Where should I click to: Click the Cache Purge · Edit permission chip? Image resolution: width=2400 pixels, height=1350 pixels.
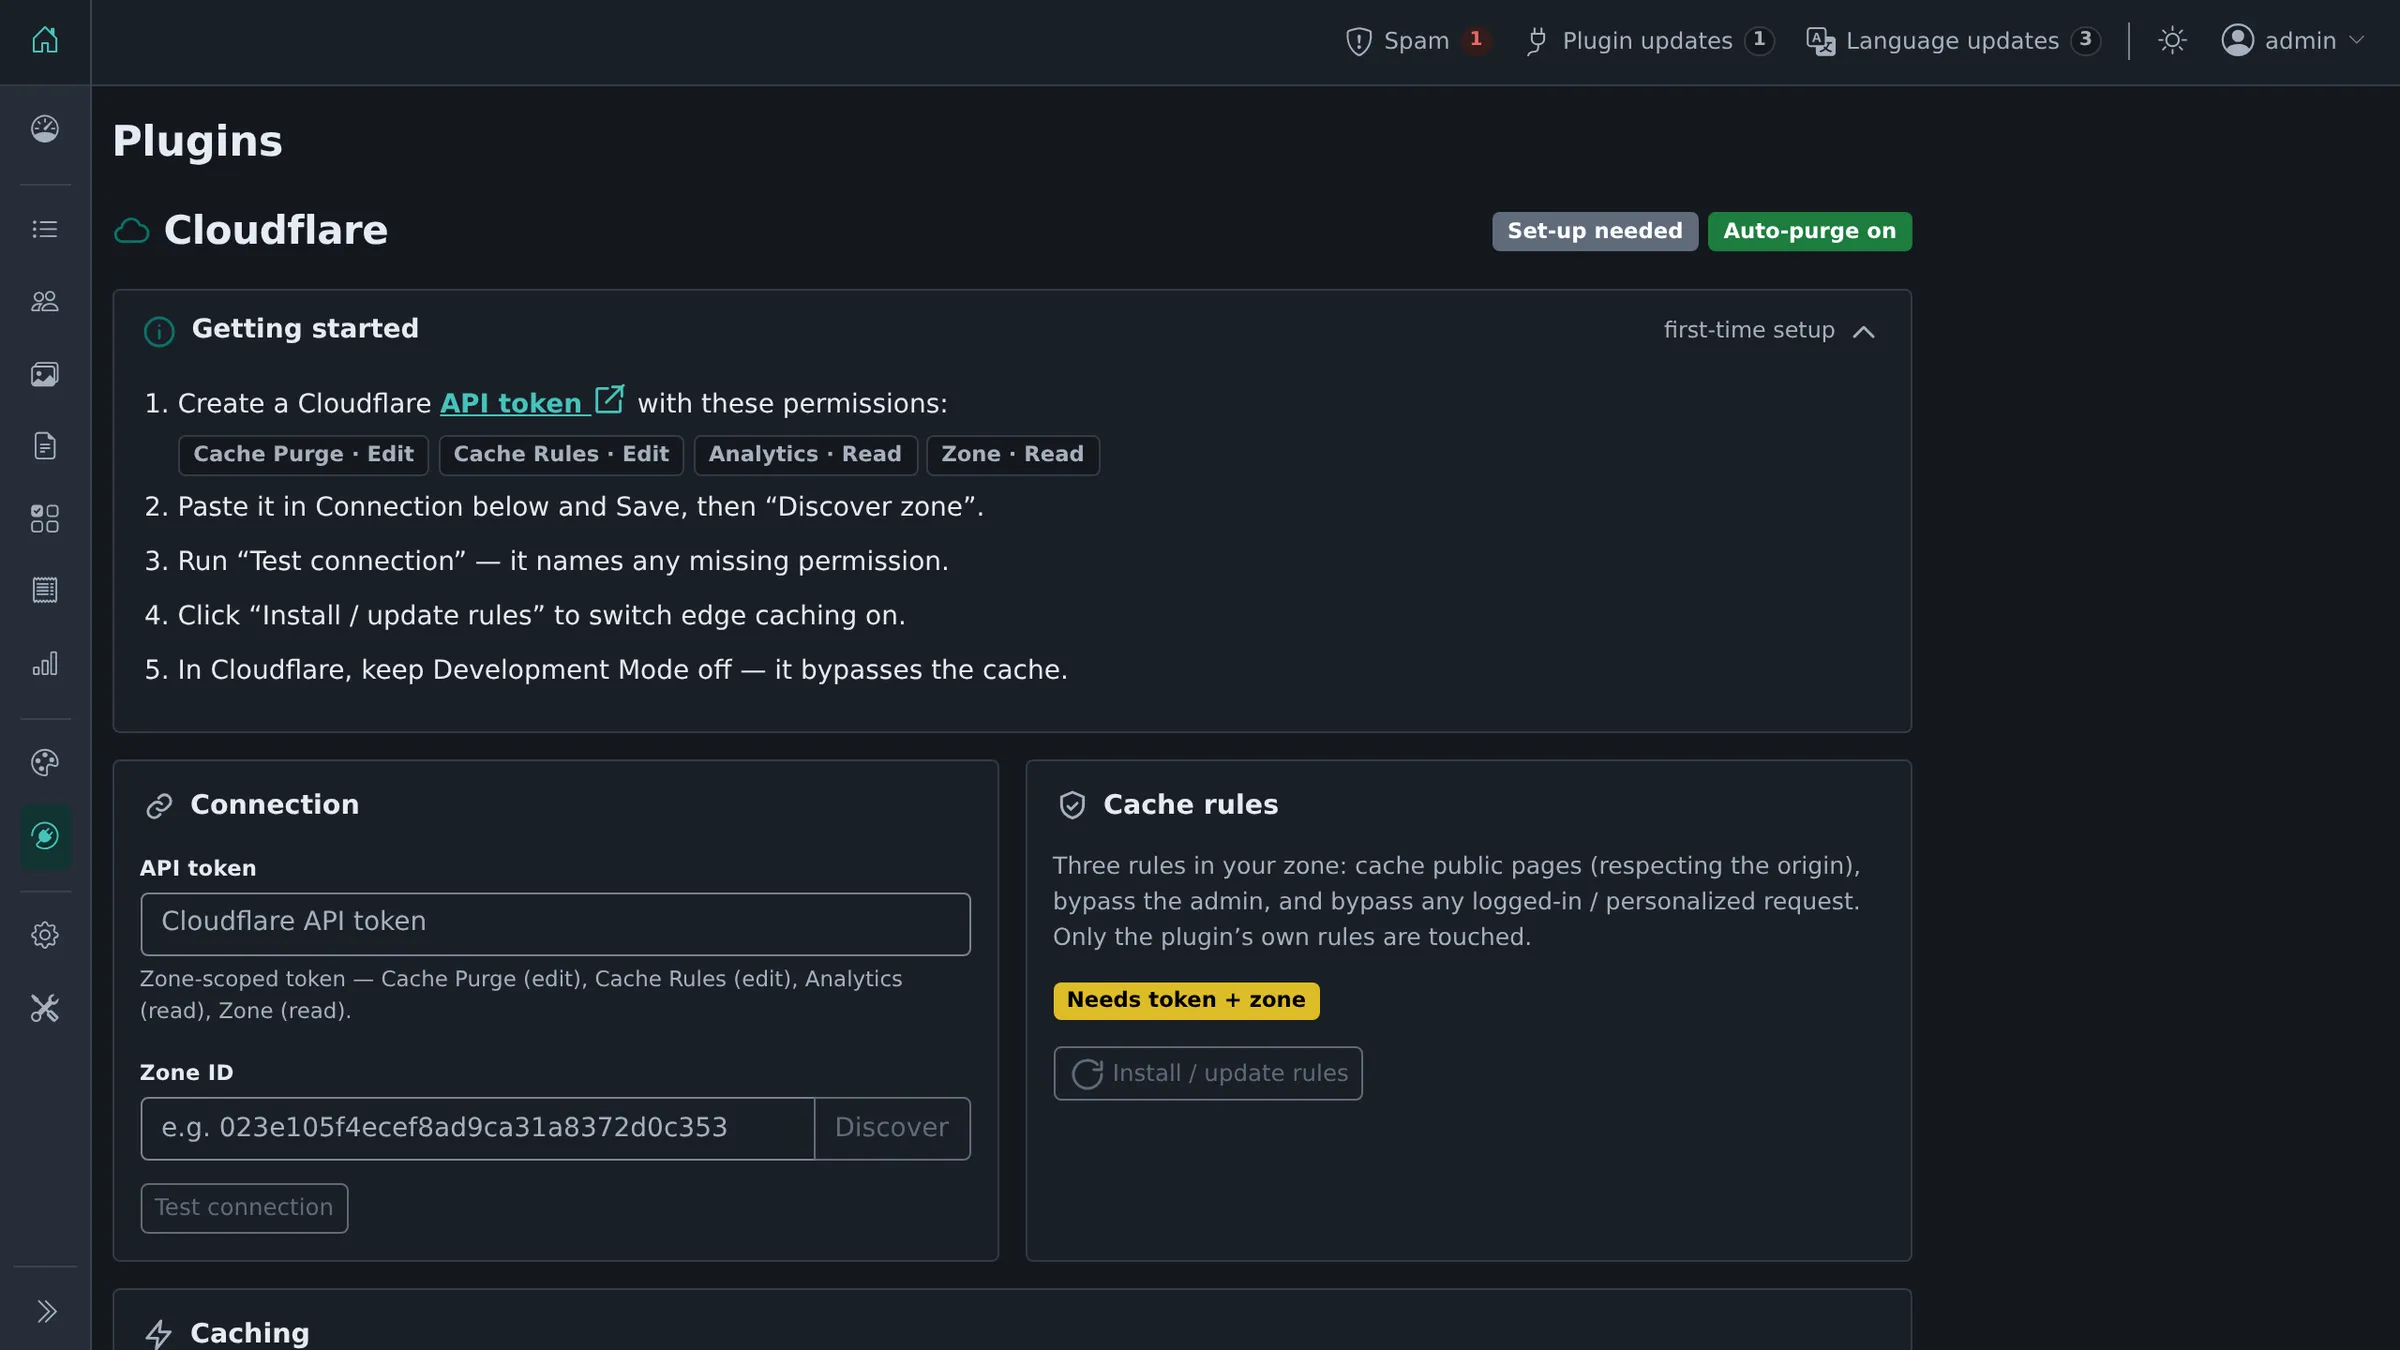[x=303, y=455]
